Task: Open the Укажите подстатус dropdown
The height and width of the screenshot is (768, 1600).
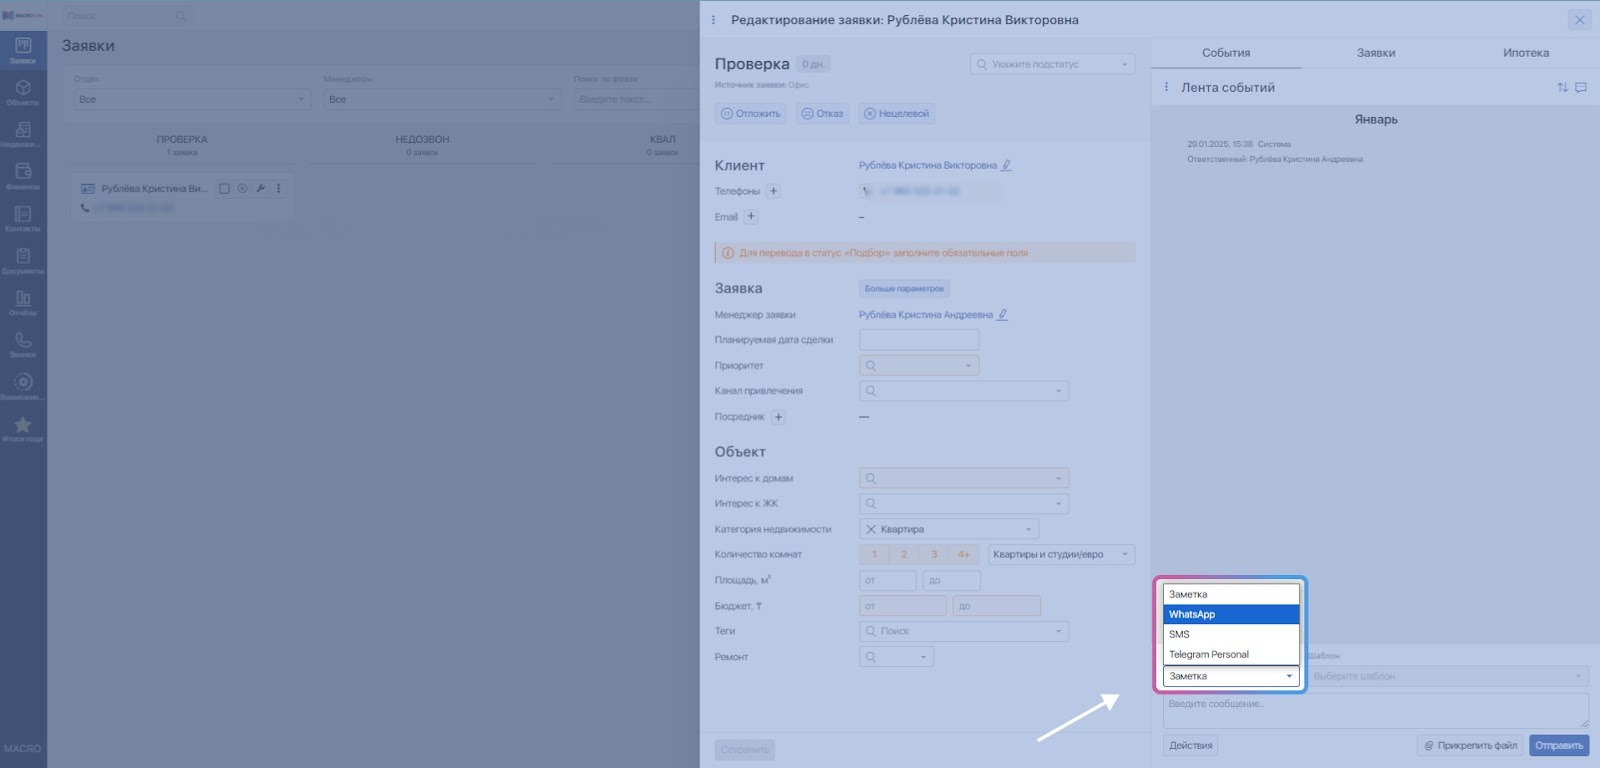Action: [1052, 64]
